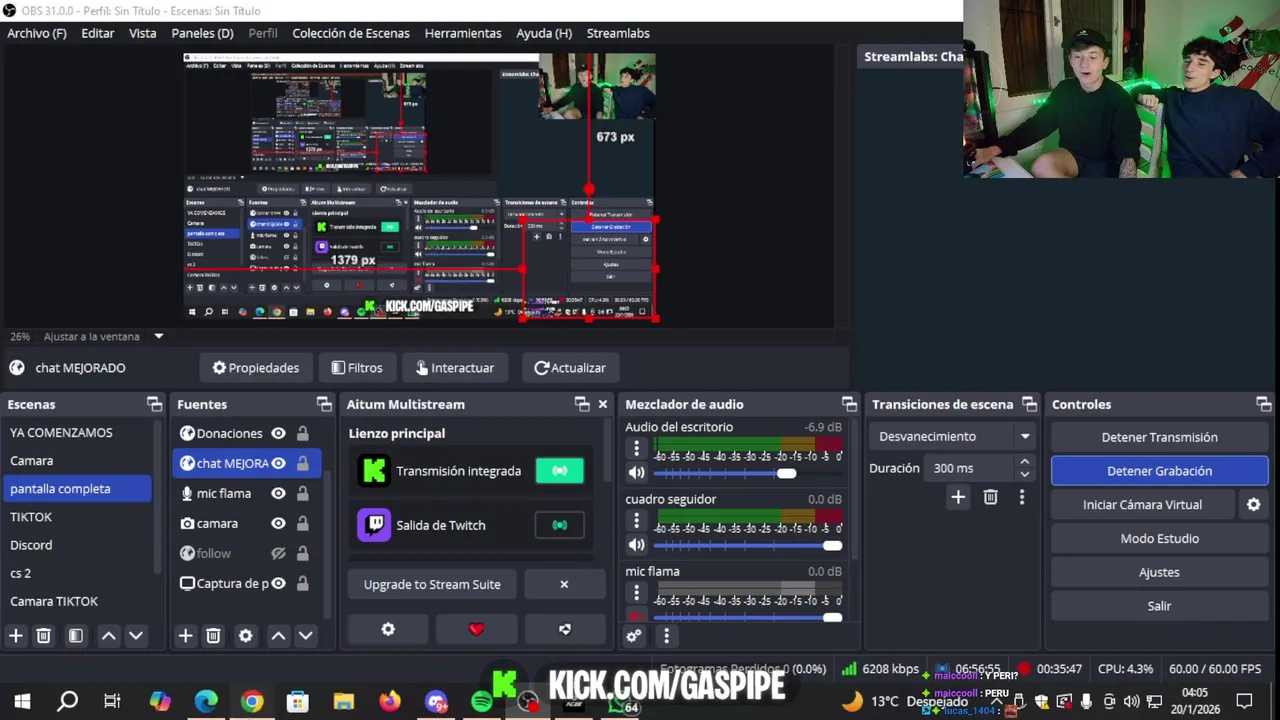Adjust cuadro seguidor volume slider
This screenshot has width=1280, height=720.
point(747,546)
